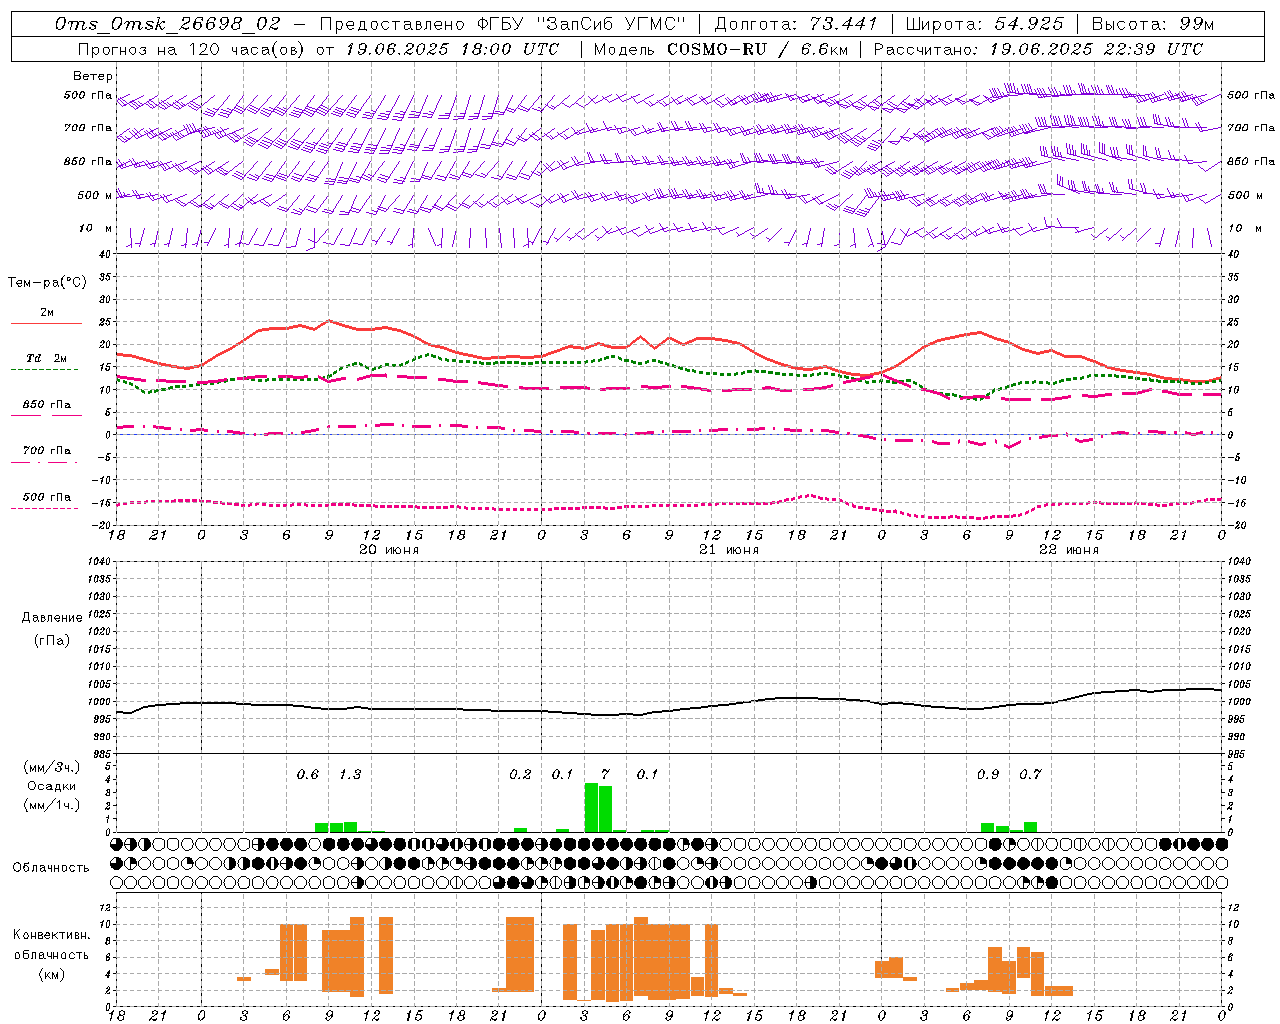This screenshot has width=1280, height=1024.
Task: Click the 700 гПа temperature legend label
Action: pos(47,450)
